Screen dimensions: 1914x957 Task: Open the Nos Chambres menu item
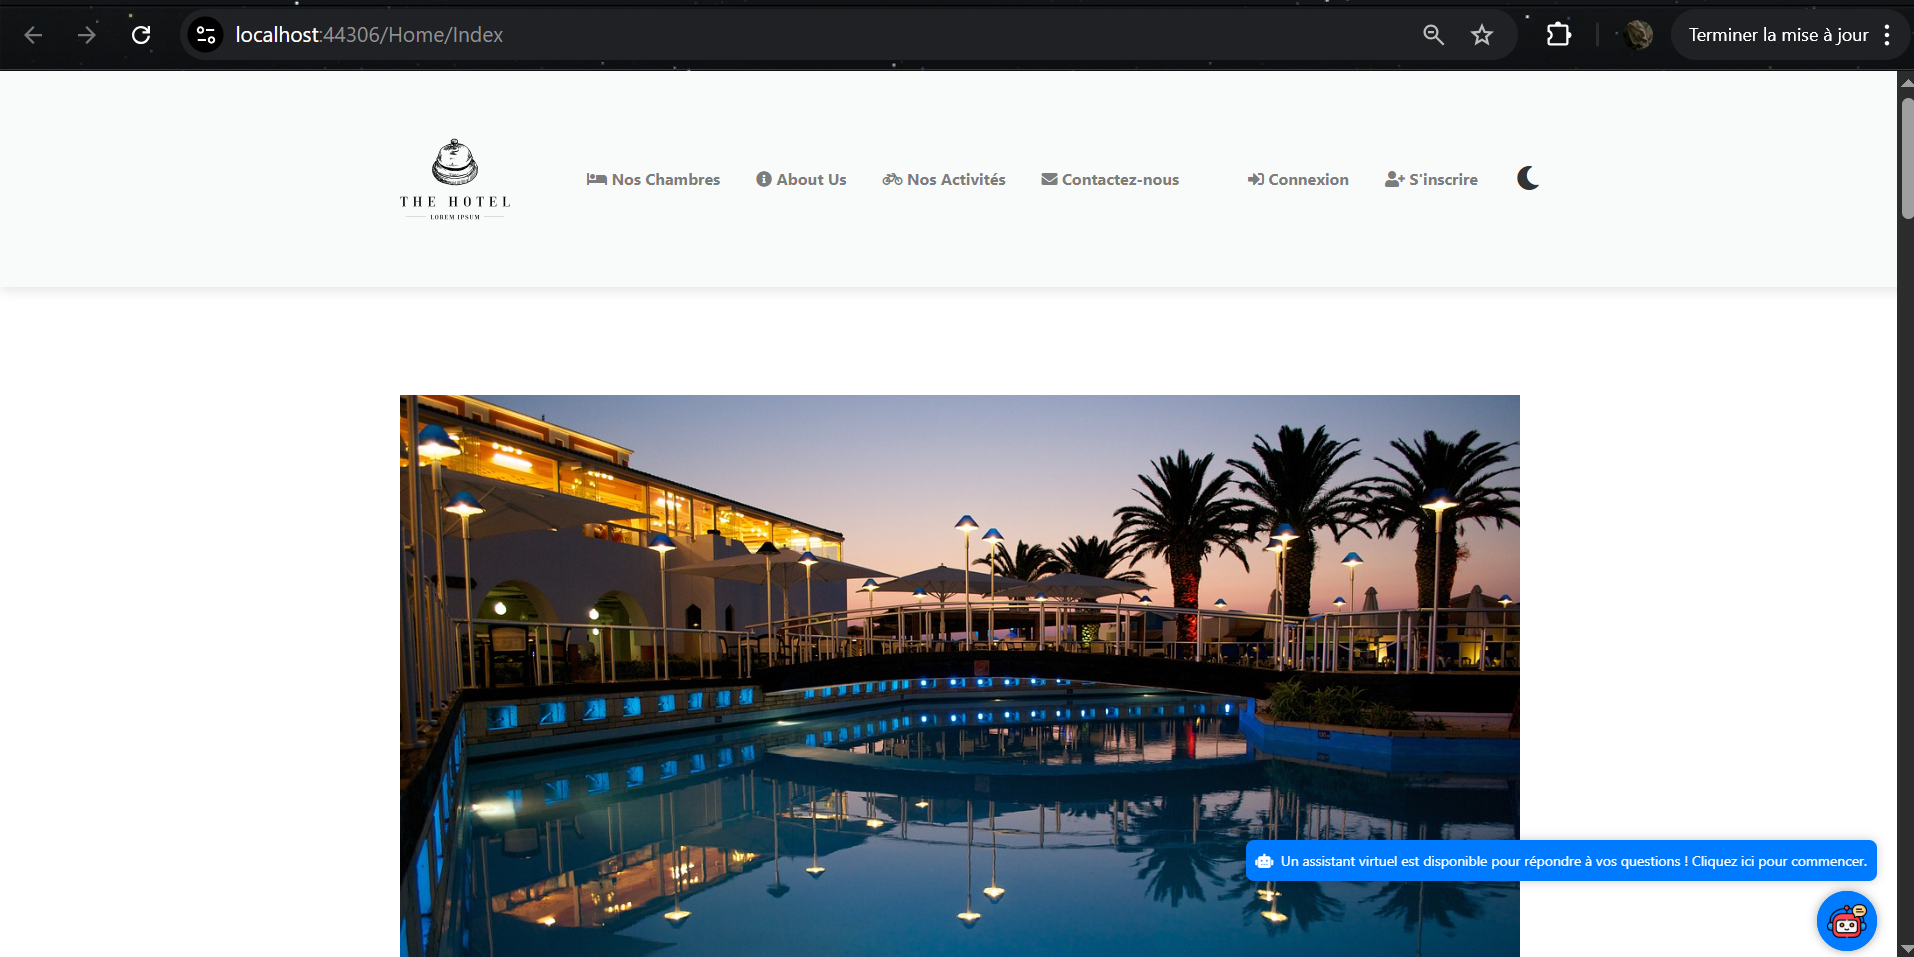pos(653,179)
